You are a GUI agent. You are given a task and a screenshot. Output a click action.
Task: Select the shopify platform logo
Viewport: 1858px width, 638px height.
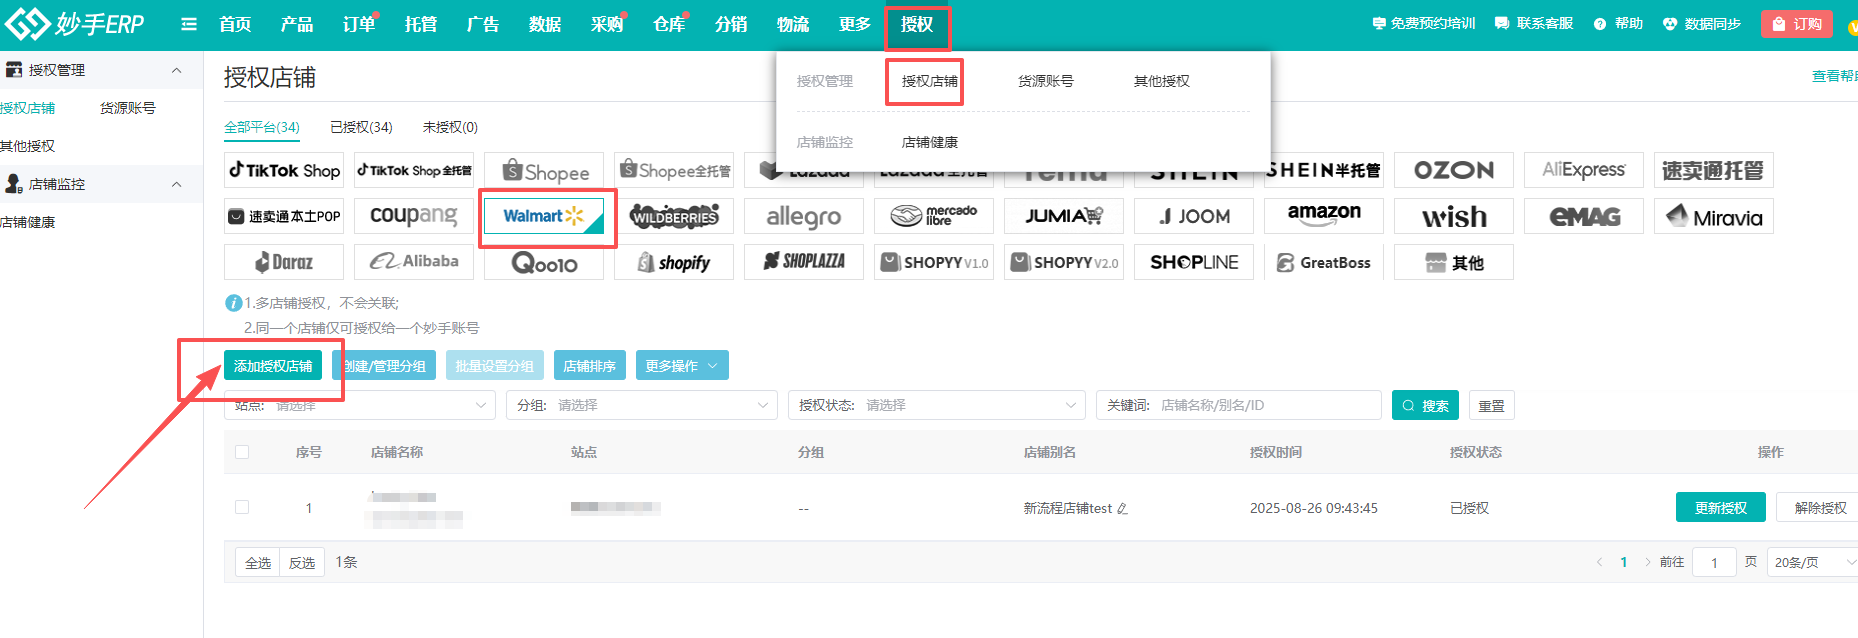[x=674, y=262]
